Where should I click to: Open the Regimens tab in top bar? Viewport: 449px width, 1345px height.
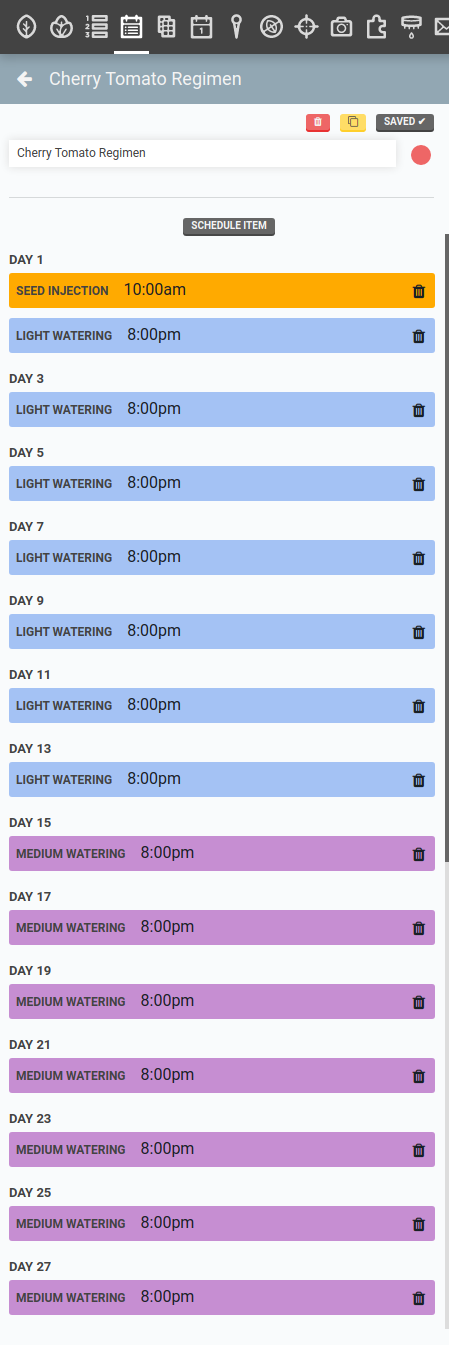coord(131,27)
